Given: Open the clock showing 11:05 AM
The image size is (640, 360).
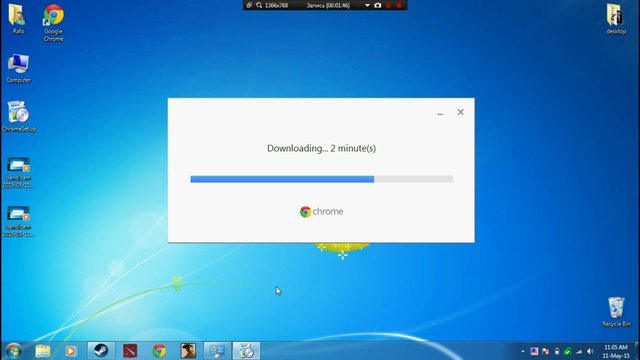Looking at the screenshot, I should click(616, 351).
